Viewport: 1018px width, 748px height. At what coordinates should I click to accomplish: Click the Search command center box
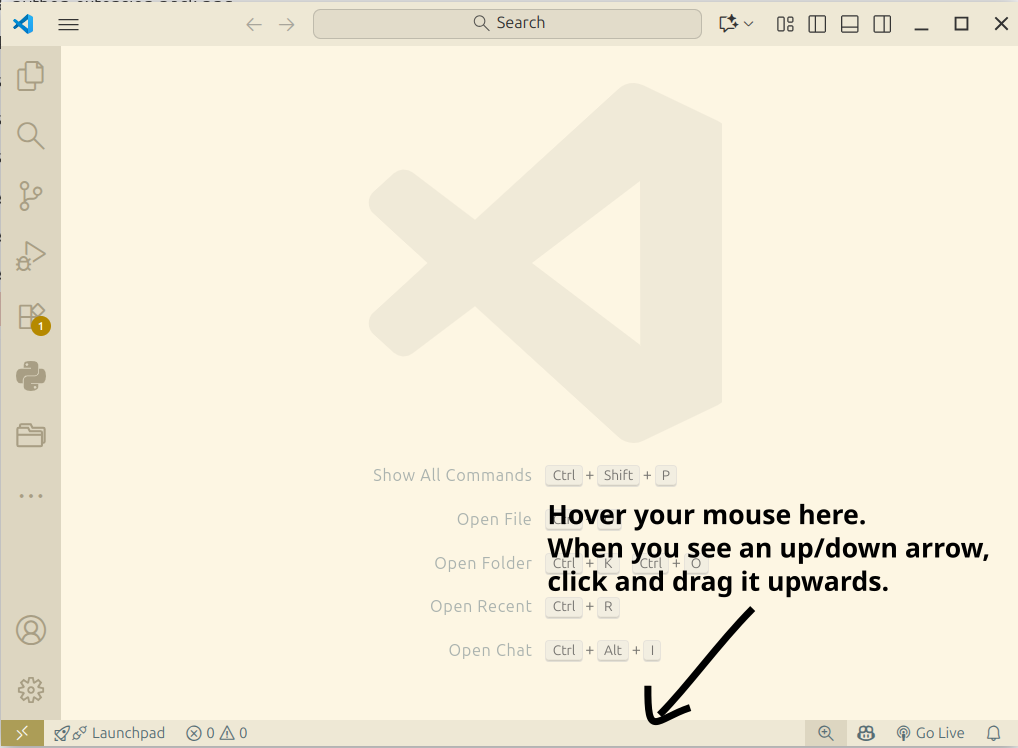pos(507,23)
